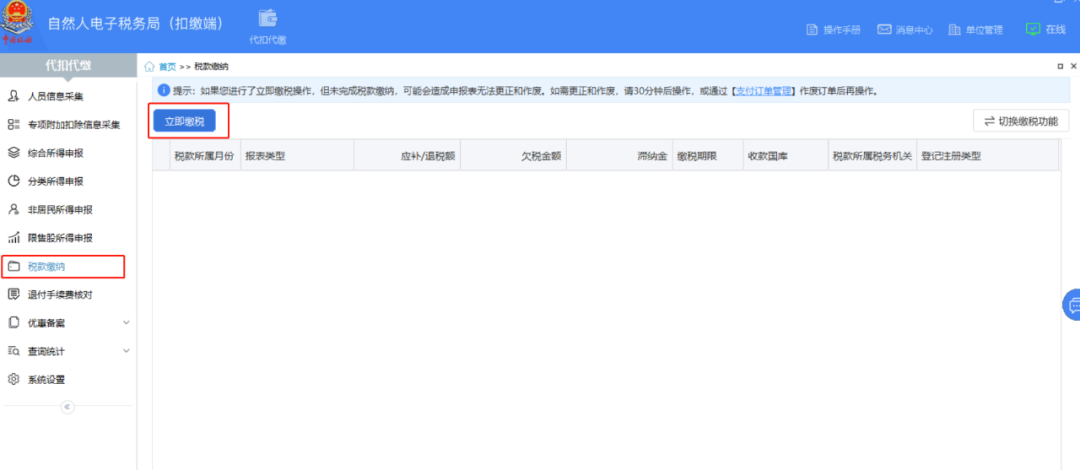Image resolution: width=1080 pixels, height=470 pixels.
Task: Open 消息中心 message center
Action: pyautogui.click(x=905, y=30)
